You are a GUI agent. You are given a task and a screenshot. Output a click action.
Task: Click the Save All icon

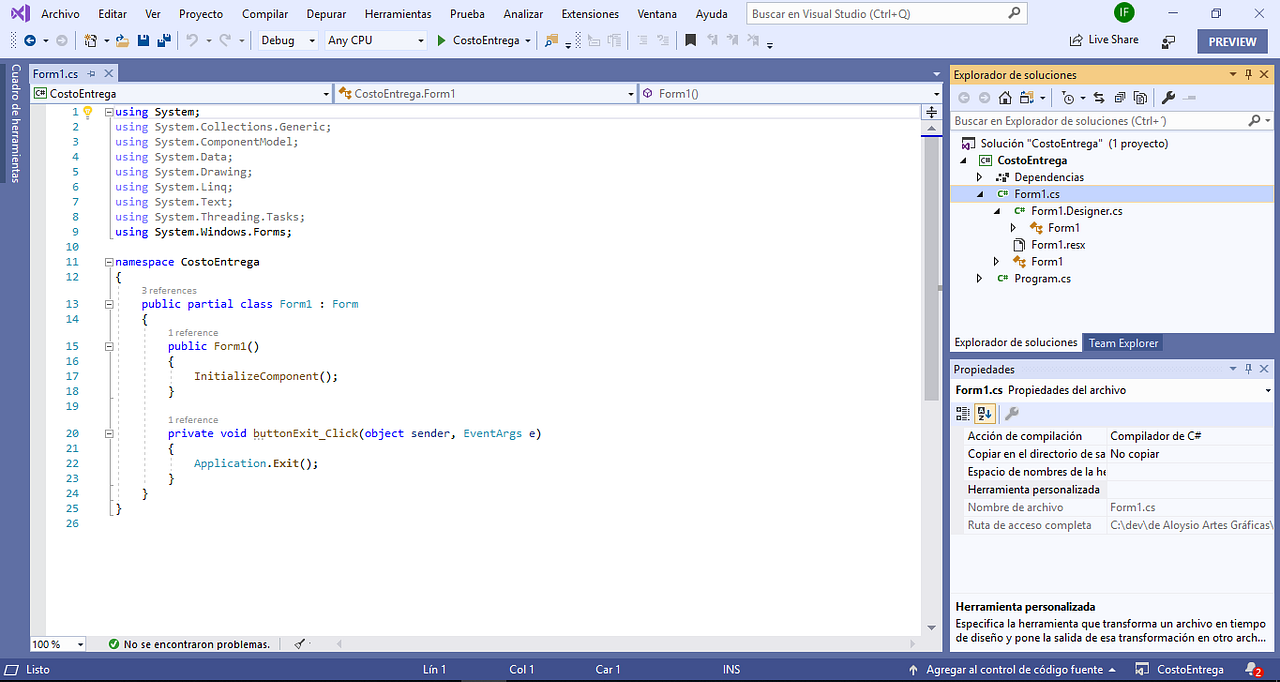[x=165, y=40]
